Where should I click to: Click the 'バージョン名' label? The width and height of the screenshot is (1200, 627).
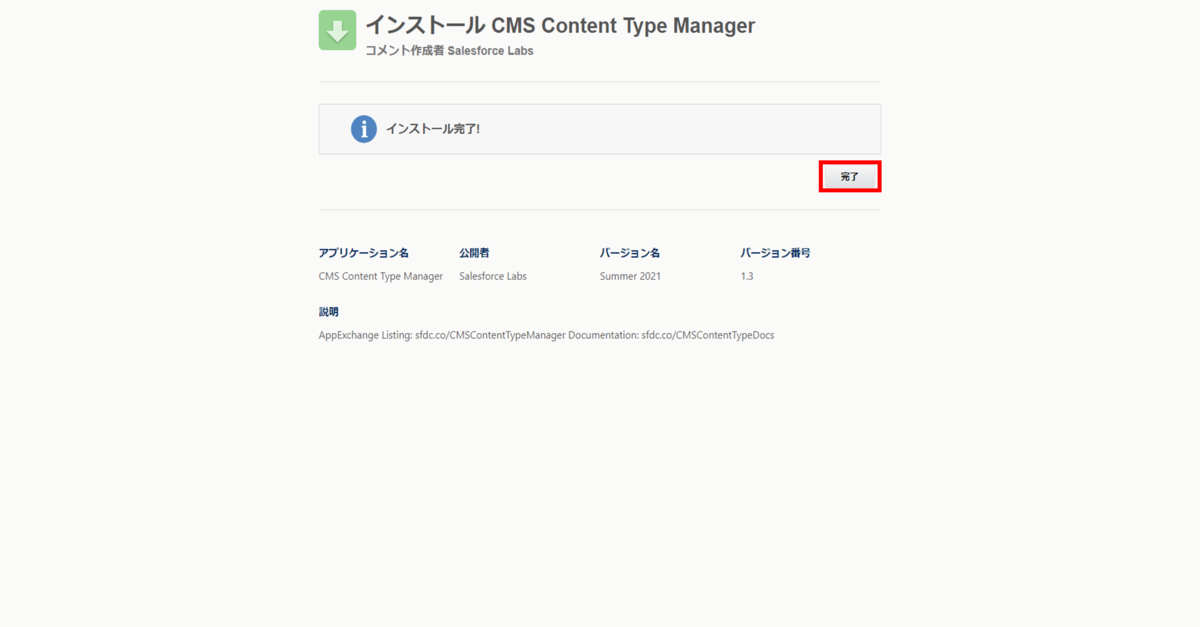click(630, 253)
